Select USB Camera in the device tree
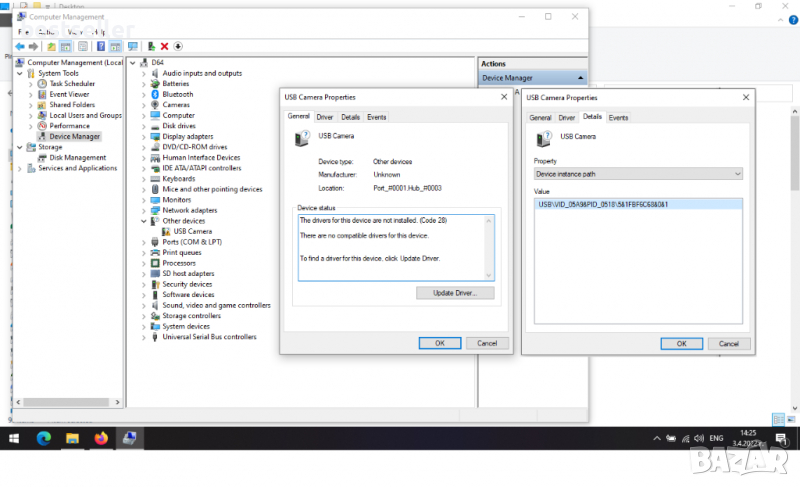800x487 pixels. pos(193,231)
